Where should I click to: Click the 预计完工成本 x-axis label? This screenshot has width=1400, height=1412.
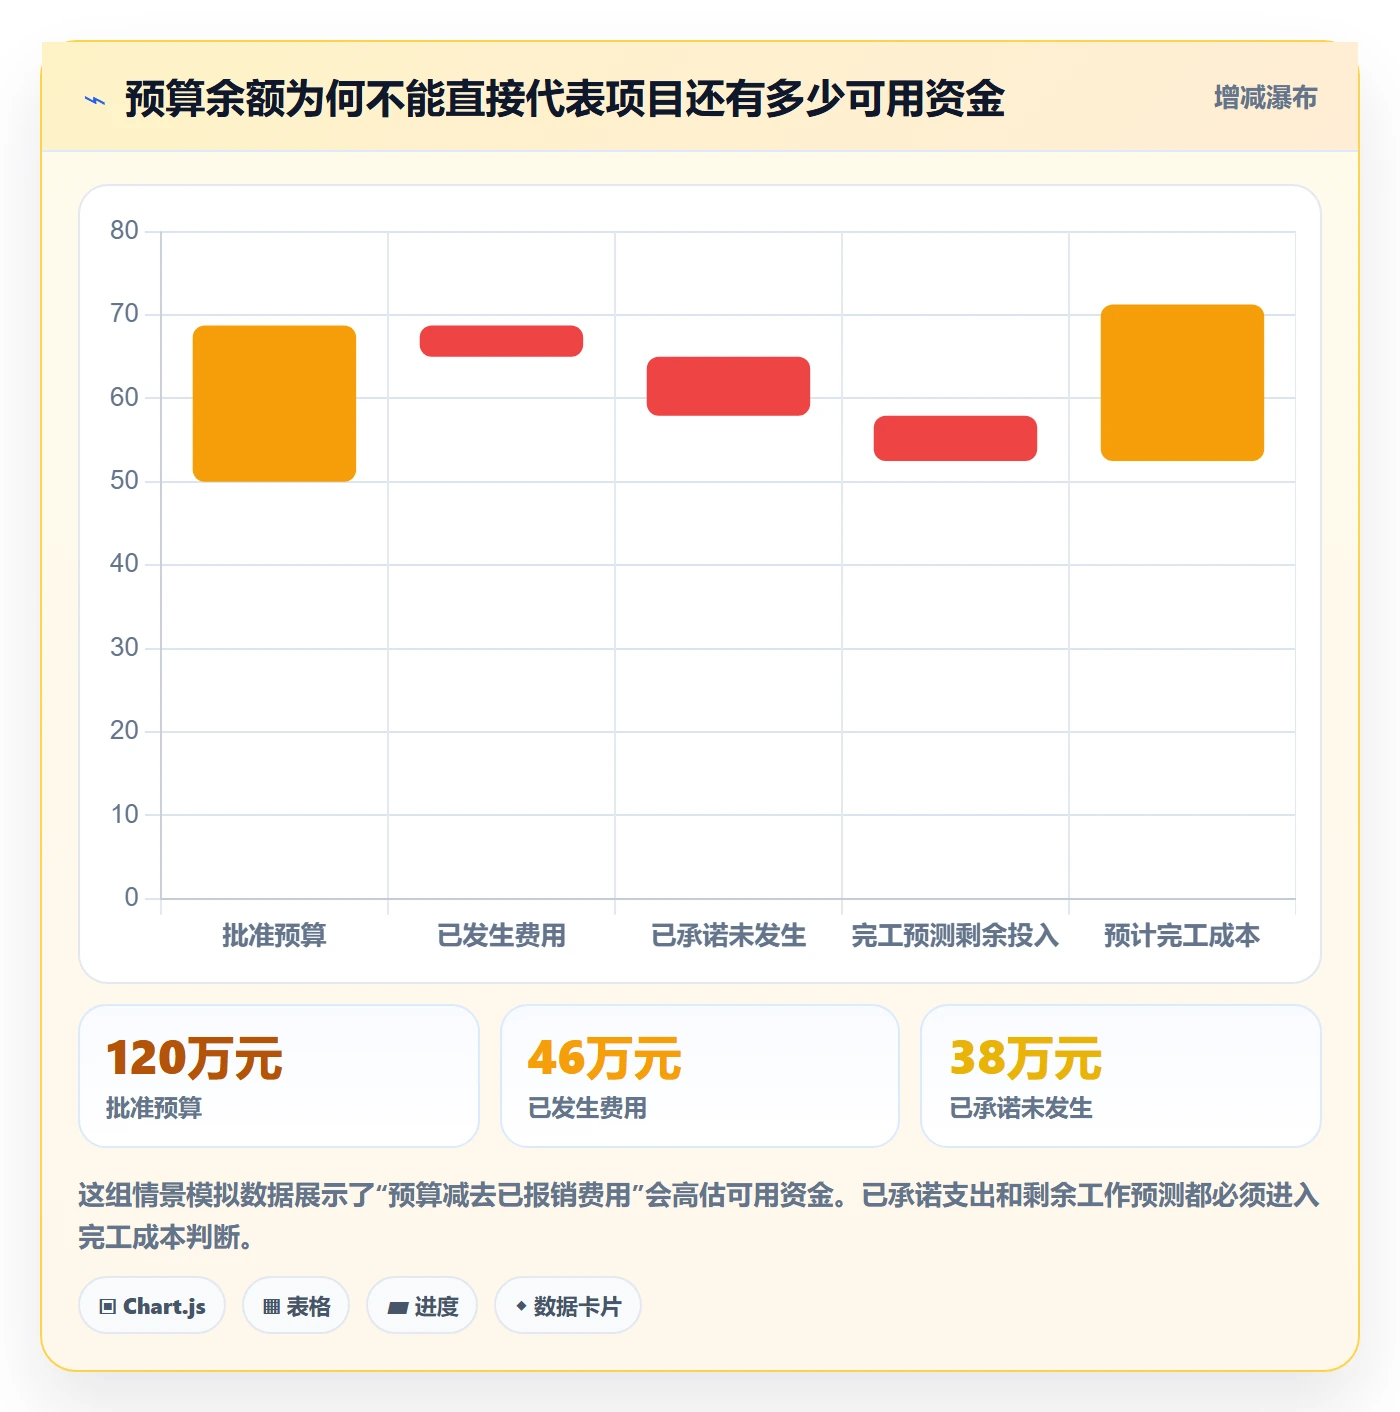1182,936
